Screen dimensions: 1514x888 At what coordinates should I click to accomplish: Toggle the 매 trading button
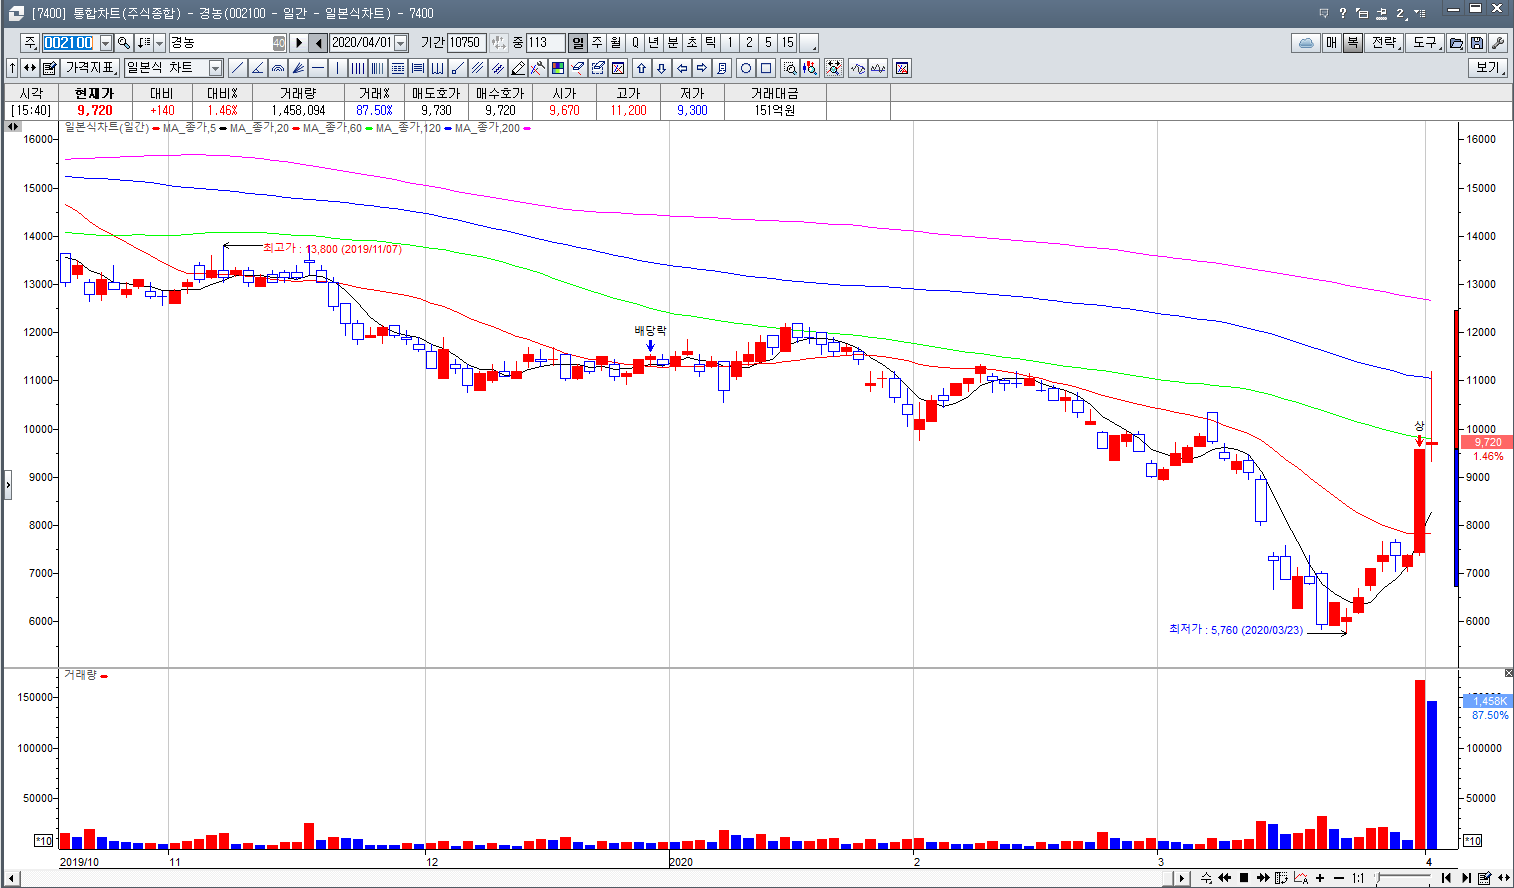coord(1331,43)
